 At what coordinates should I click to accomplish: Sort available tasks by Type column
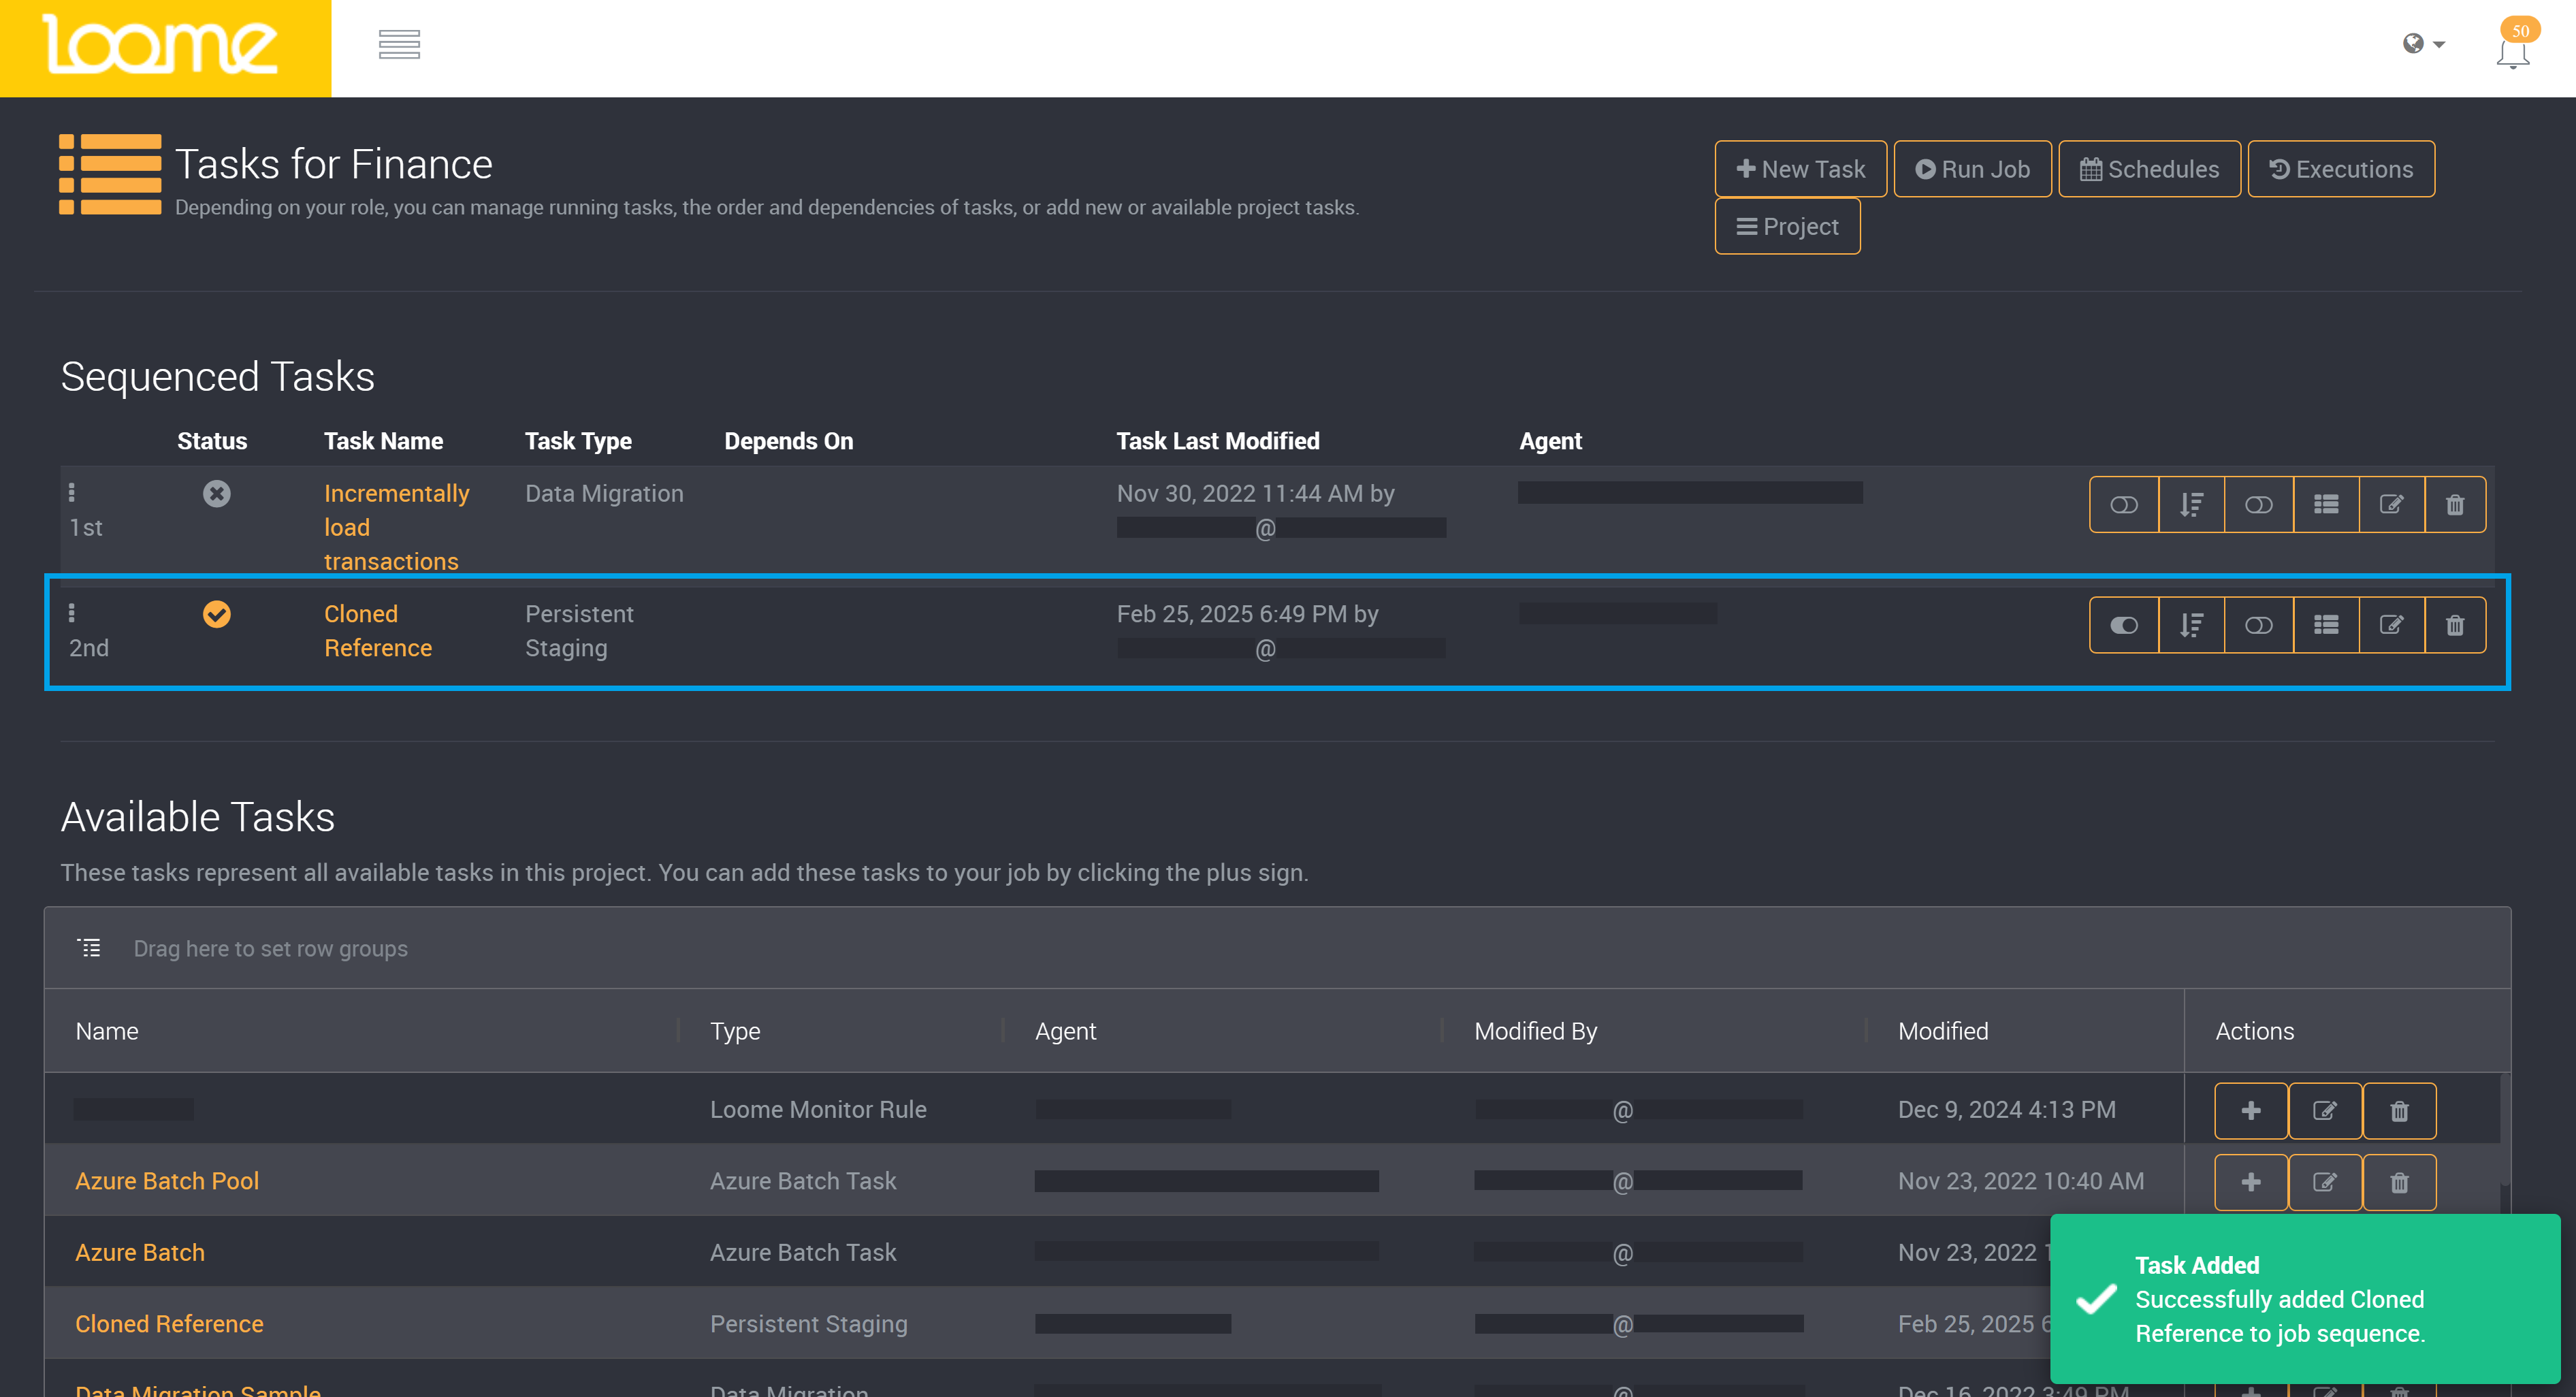click(x=735, y=1031)
